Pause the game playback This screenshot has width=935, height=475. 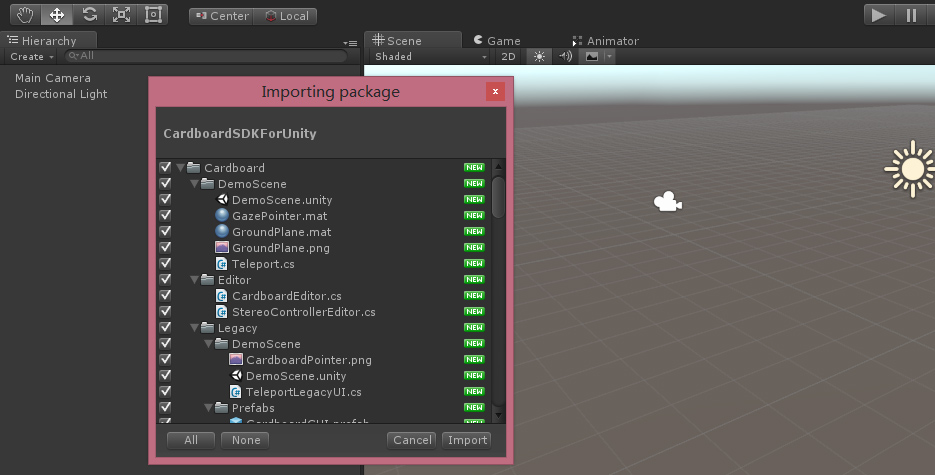click(911, 15)
